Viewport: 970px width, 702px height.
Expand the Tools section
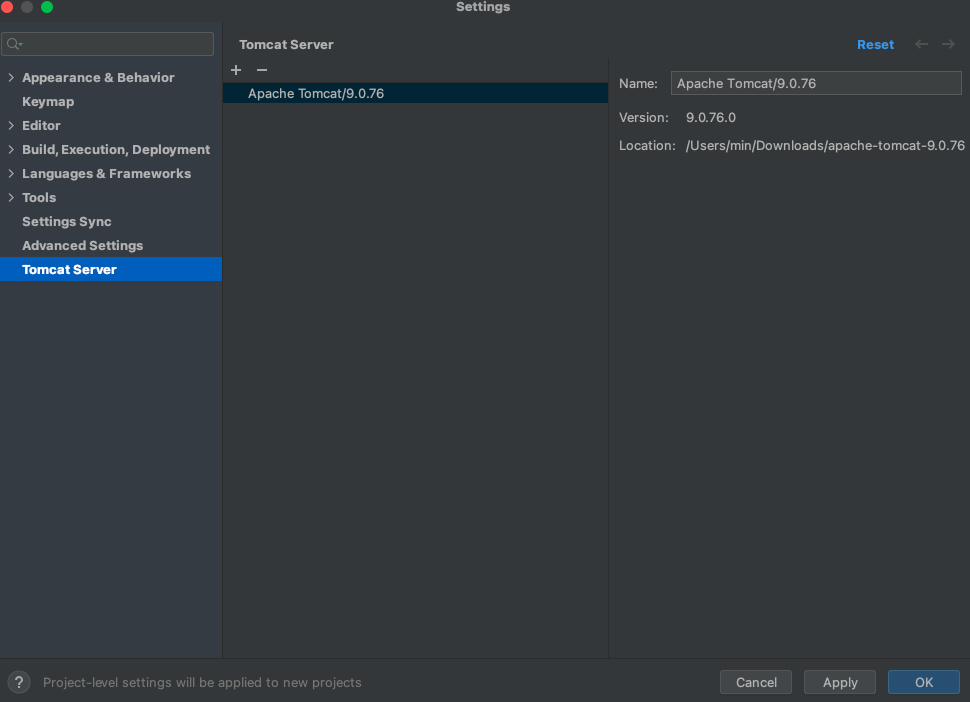pyautogui.click(x=11, y=198)
